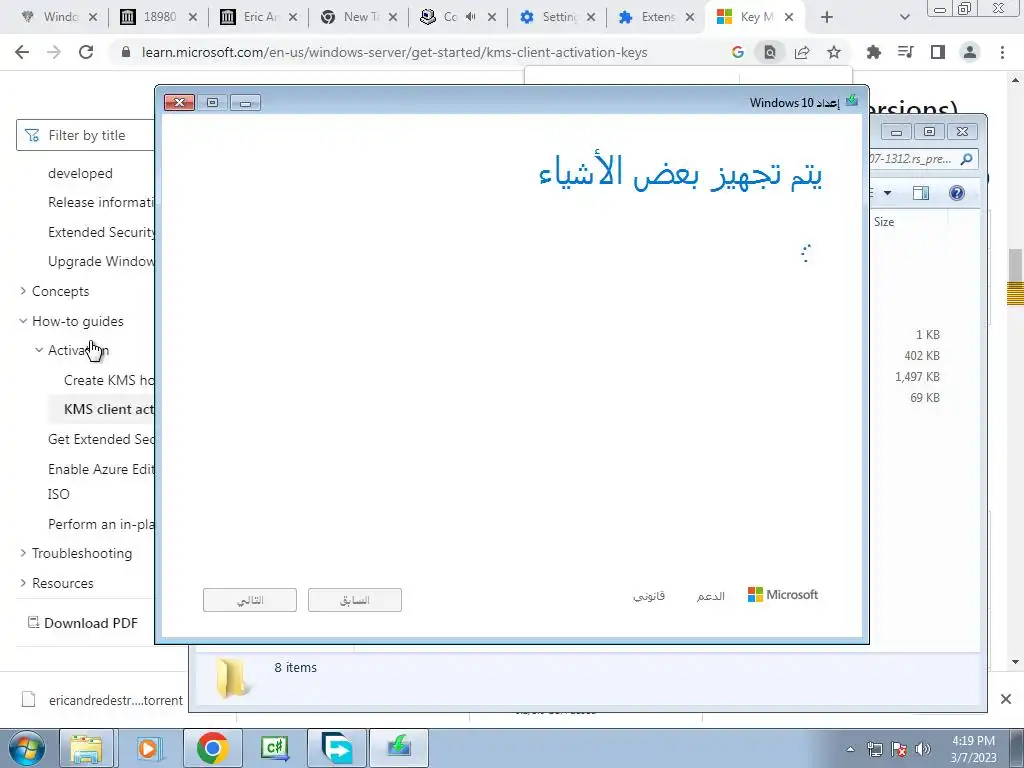Click Legal link in Windows 10 setup
1024x768 pixels.
point(649,596)
